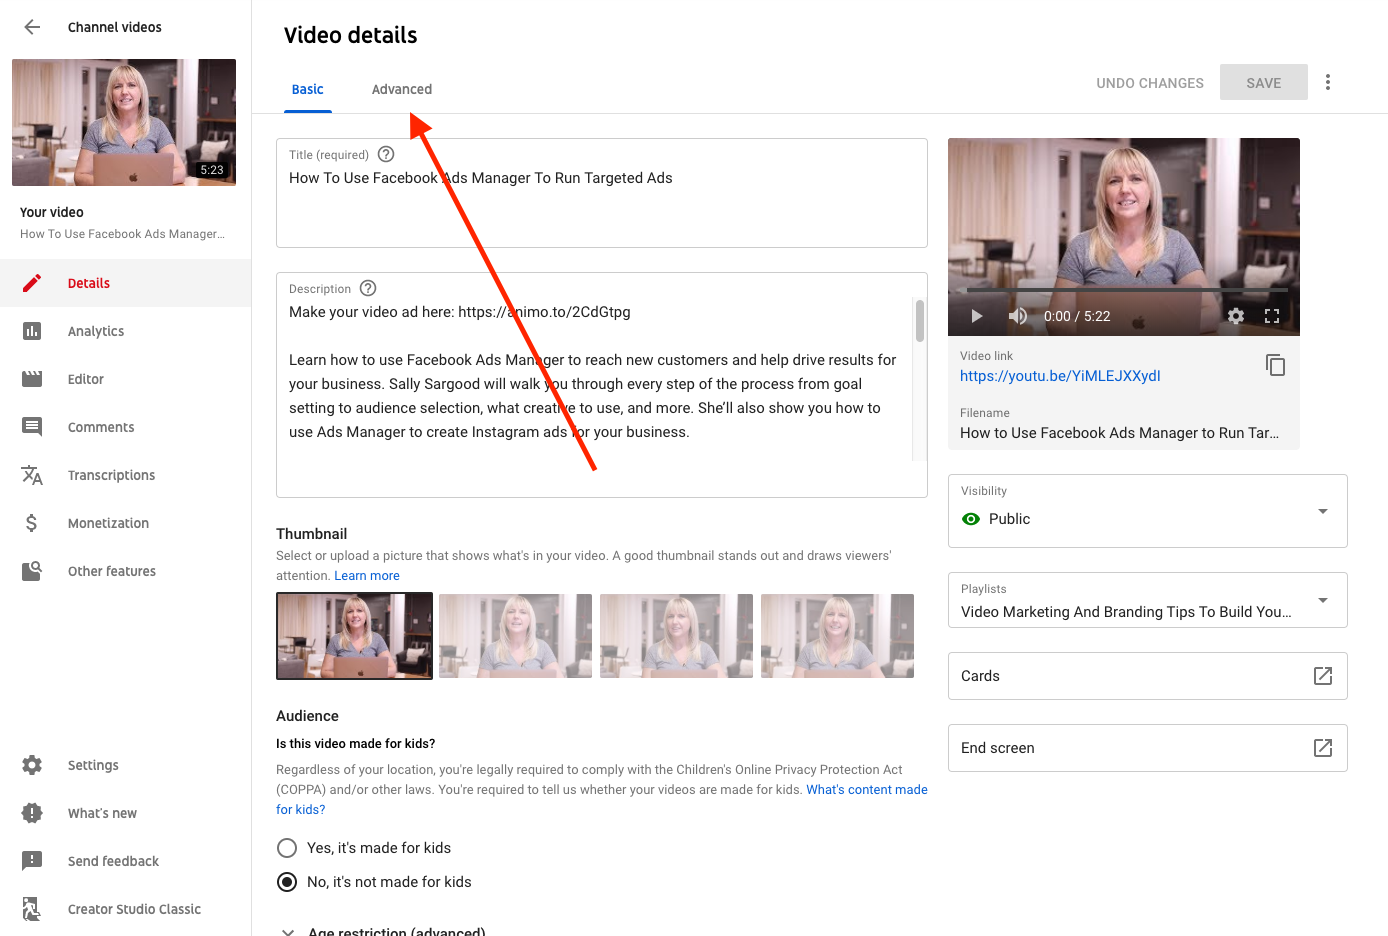Open the Other features icon
Viewport: 1388px width, 936px height.
(32, 571)
